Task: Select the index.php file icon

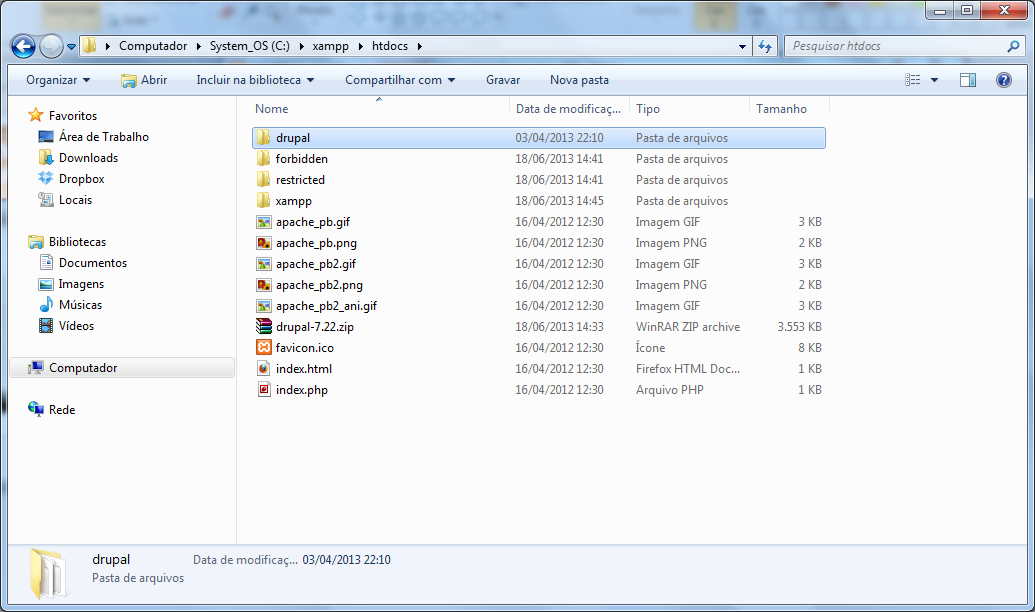Action: (x=263, y=390)
